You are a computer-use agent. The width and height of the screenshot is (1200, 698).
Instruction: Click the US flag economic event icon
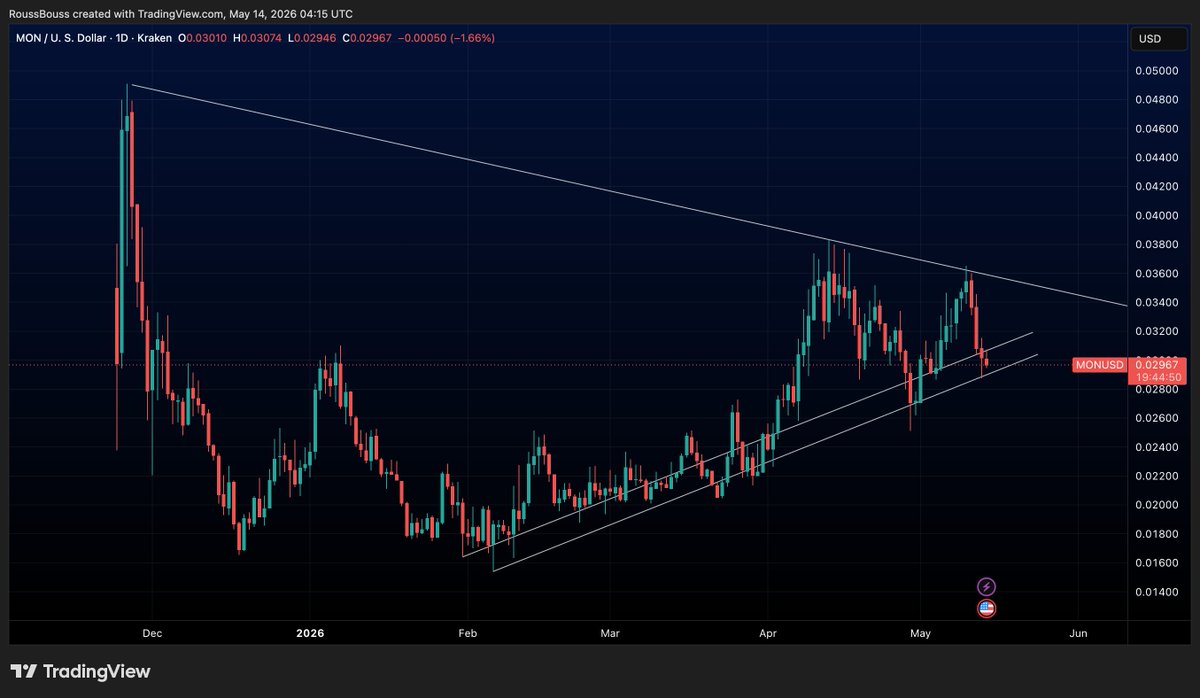987,607
